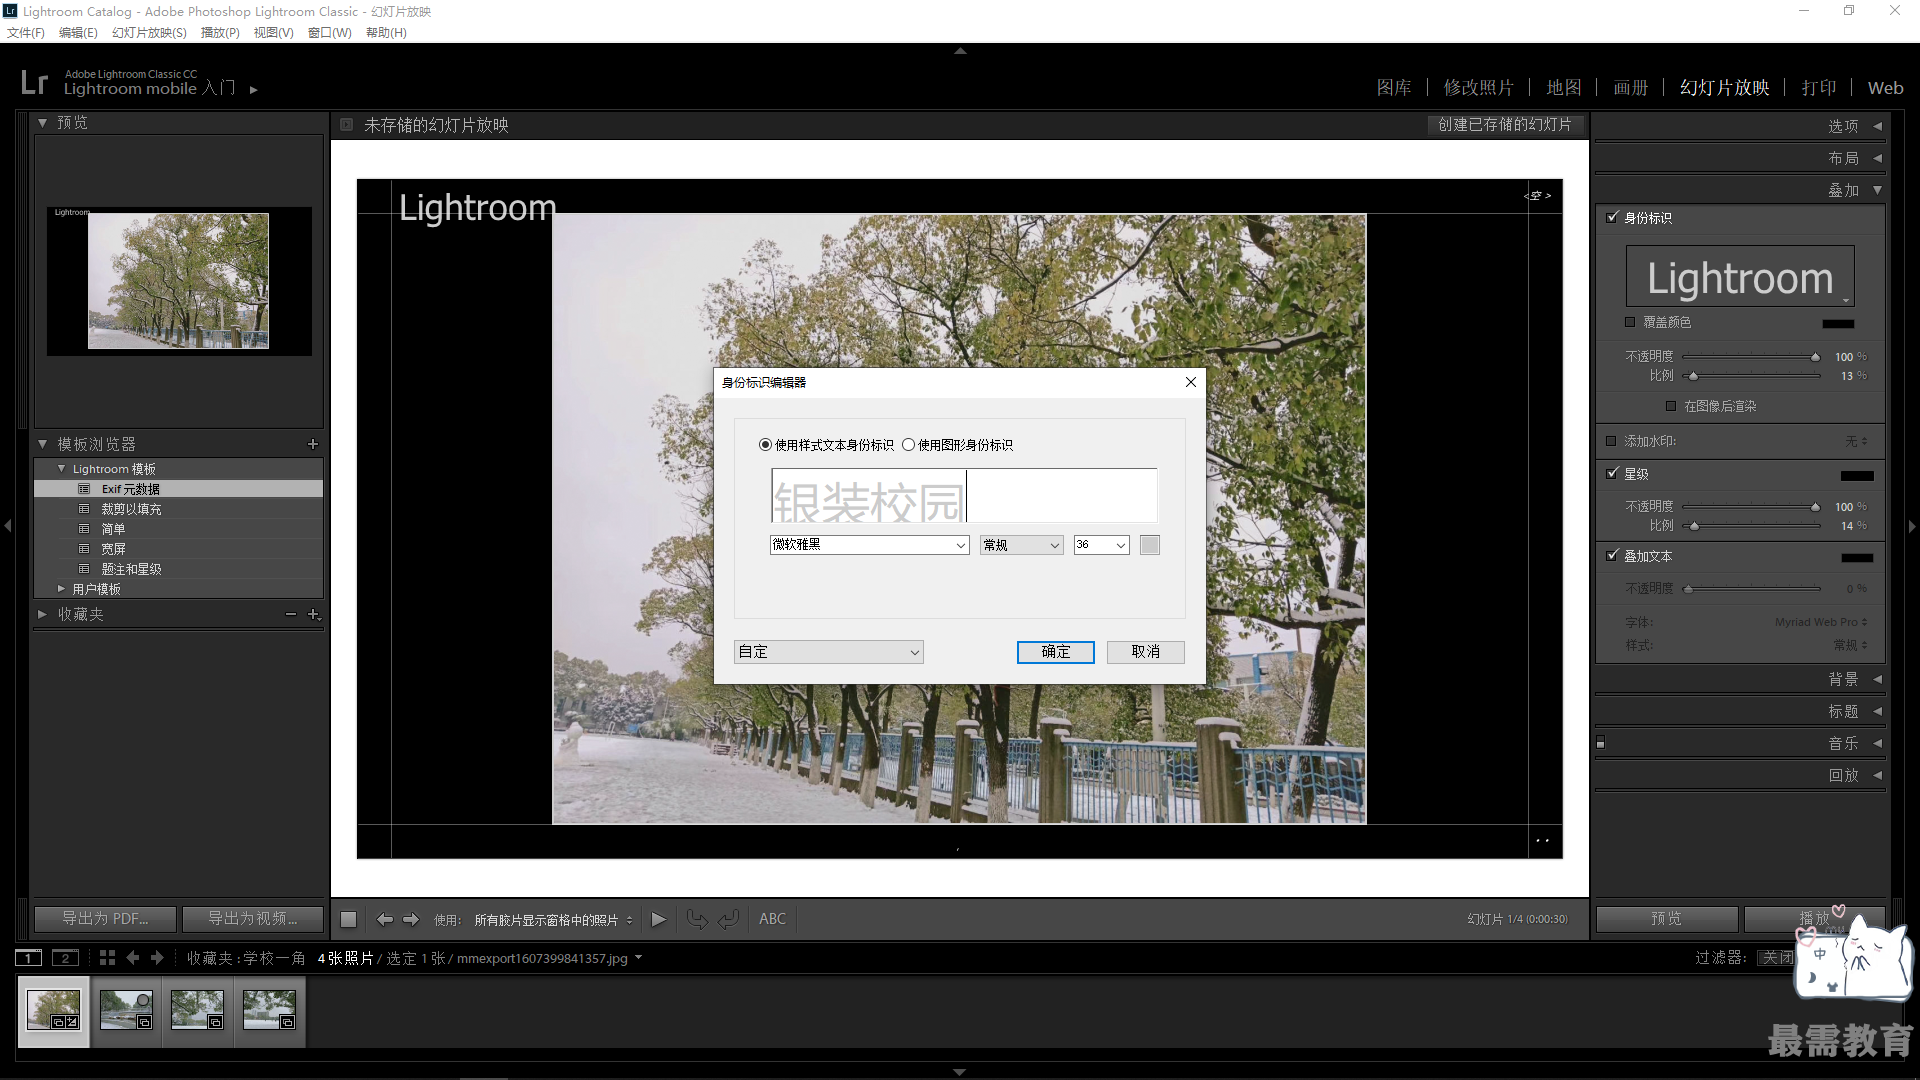
Task: Click identity plate text input field
Action: point(964,495)
